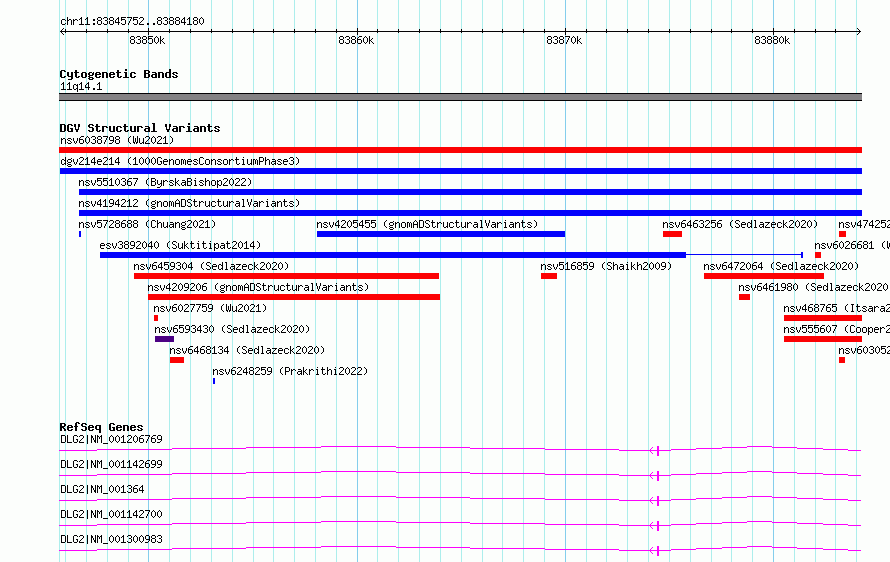890x562 pixels.
Task: Click exon marker on DLG2 NM_001142699 track
Action: pyautogui.click(x=657, y=476)
